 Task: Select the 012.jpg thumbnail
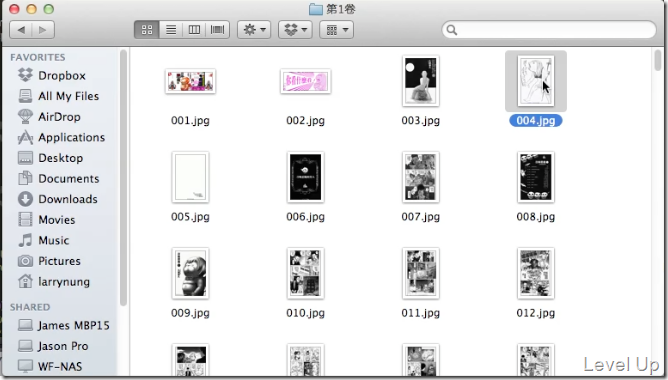click(x=536, y=273)
